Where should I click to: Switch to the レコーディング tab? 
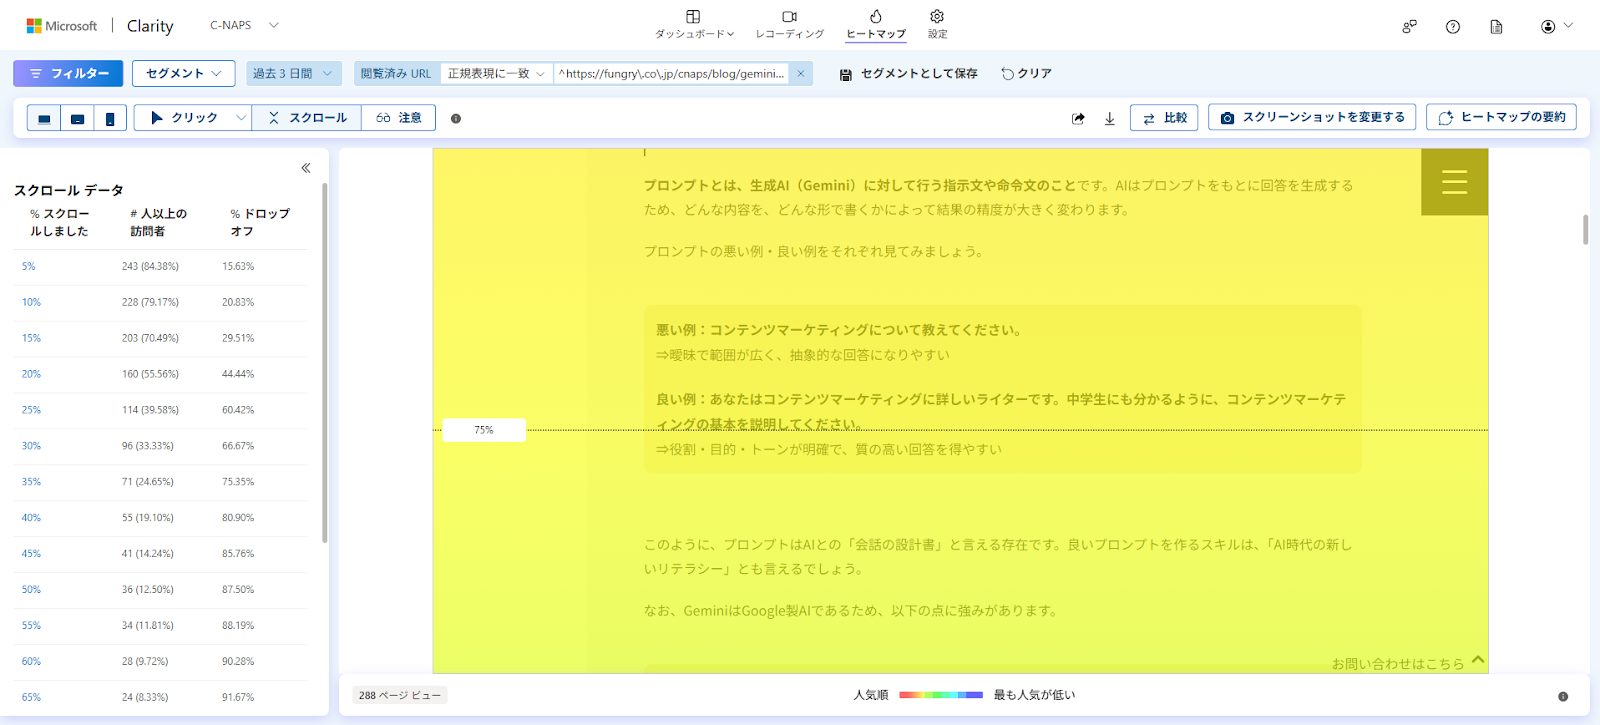pyautogui.click(x=789, y=24)
